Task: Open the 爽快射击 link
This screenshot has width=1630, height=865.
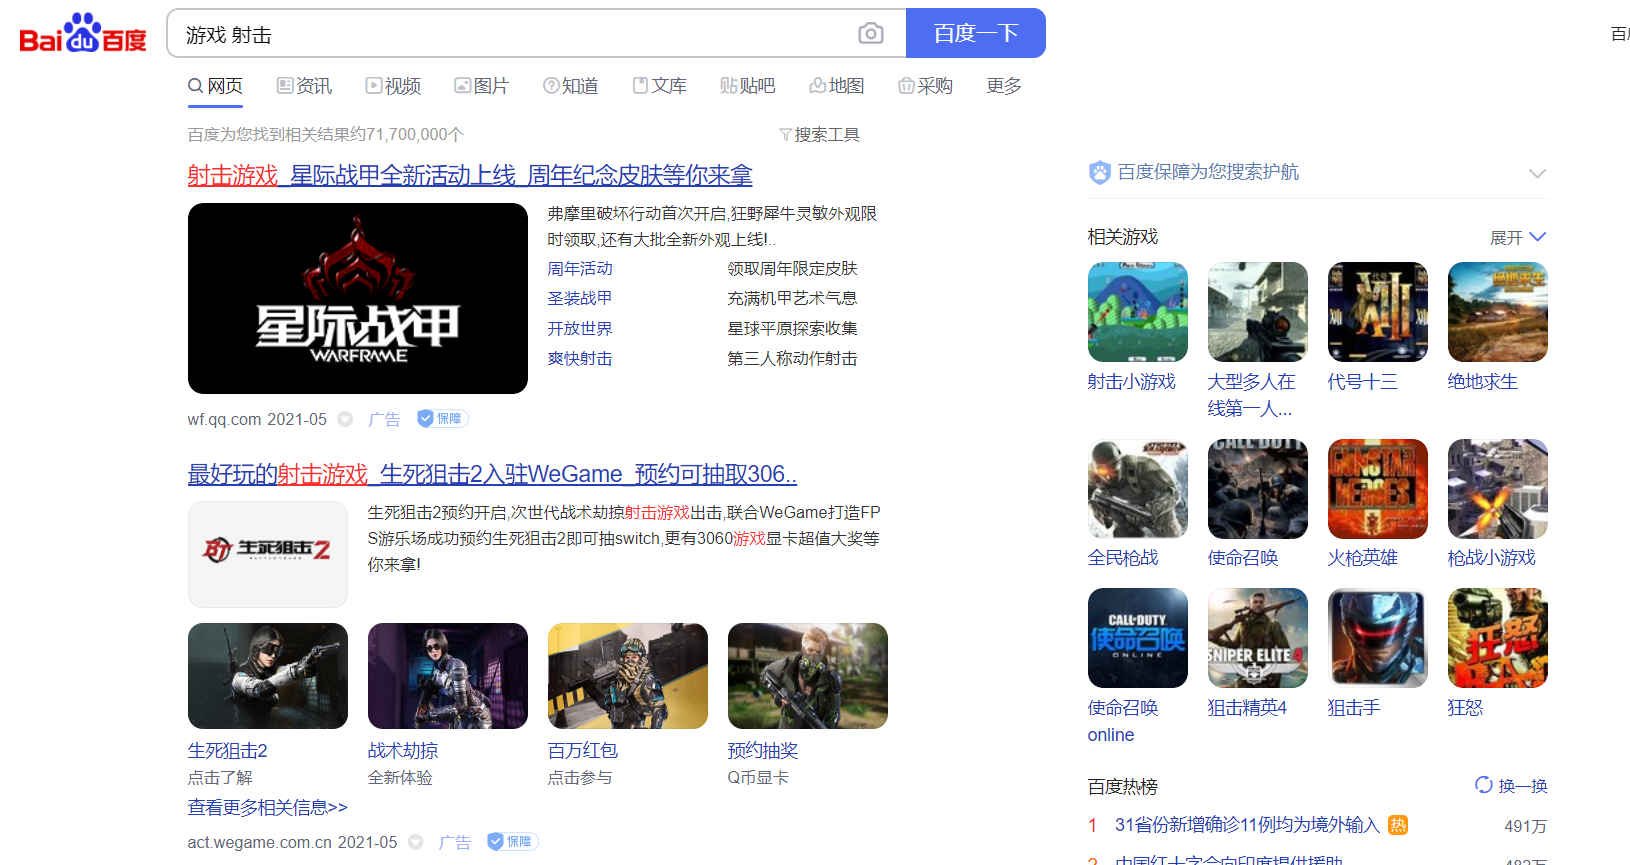Action: (x=580, y=359)
